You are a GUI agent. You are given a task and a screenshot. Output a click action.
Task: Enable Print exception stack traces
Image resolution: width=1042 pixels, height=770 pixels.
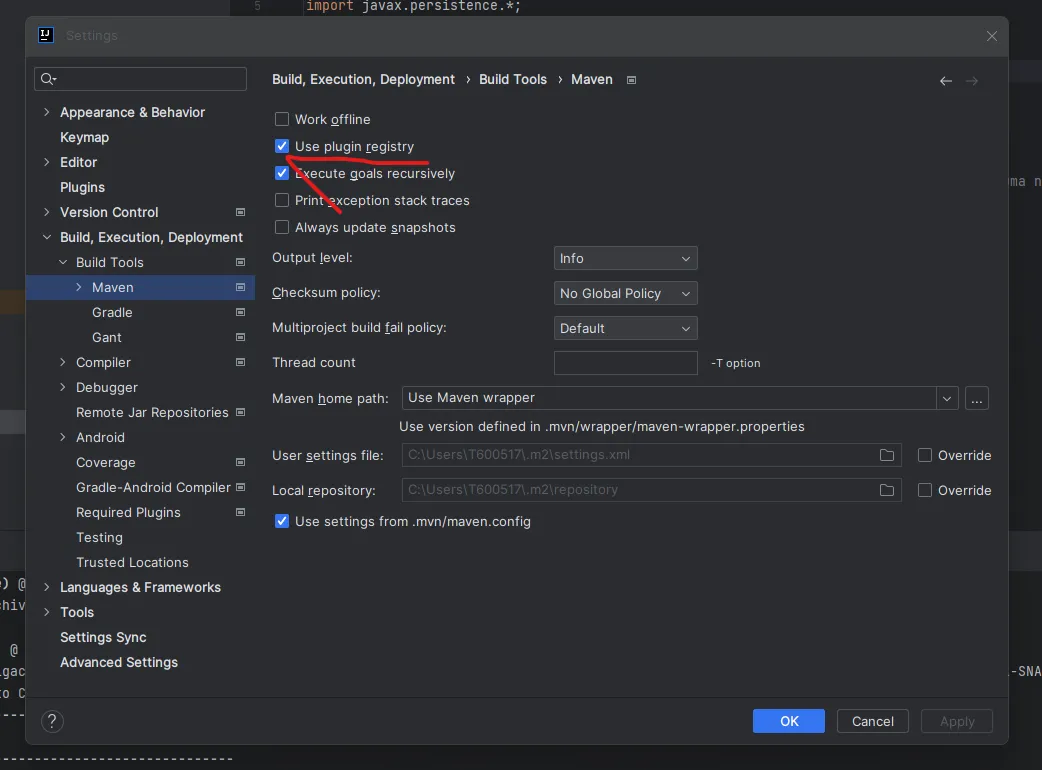point(282,200)
